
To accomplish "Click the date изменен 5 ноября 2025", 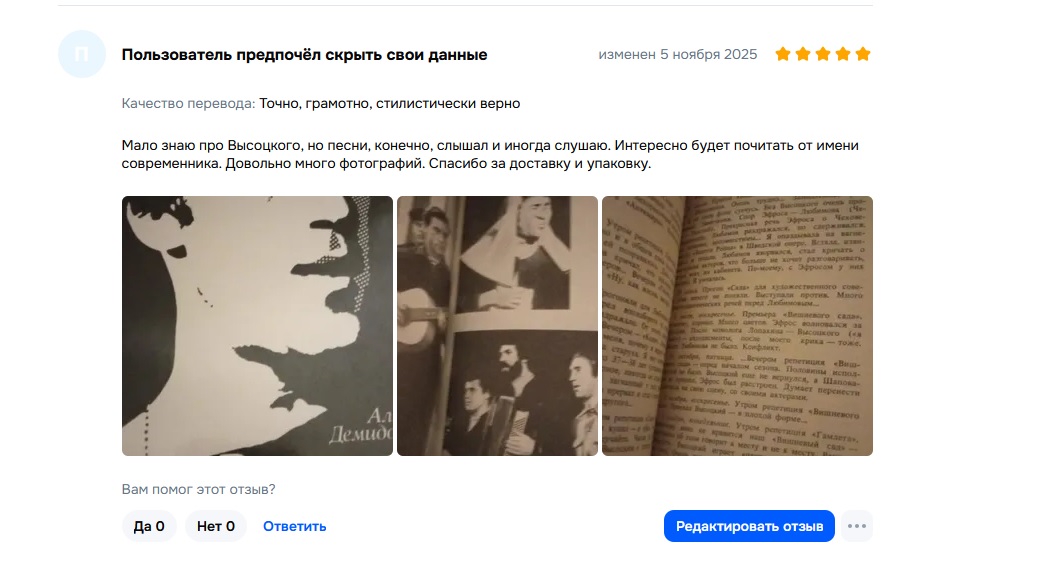I will coord(678,55).
